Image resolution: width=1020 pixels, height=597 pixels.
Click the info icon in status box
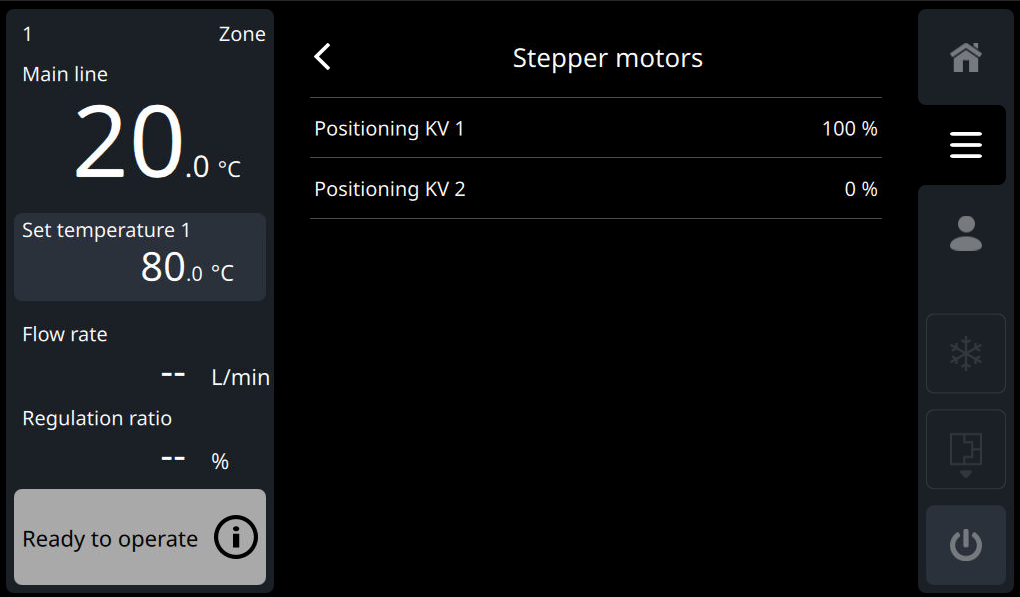click(236, 538)
